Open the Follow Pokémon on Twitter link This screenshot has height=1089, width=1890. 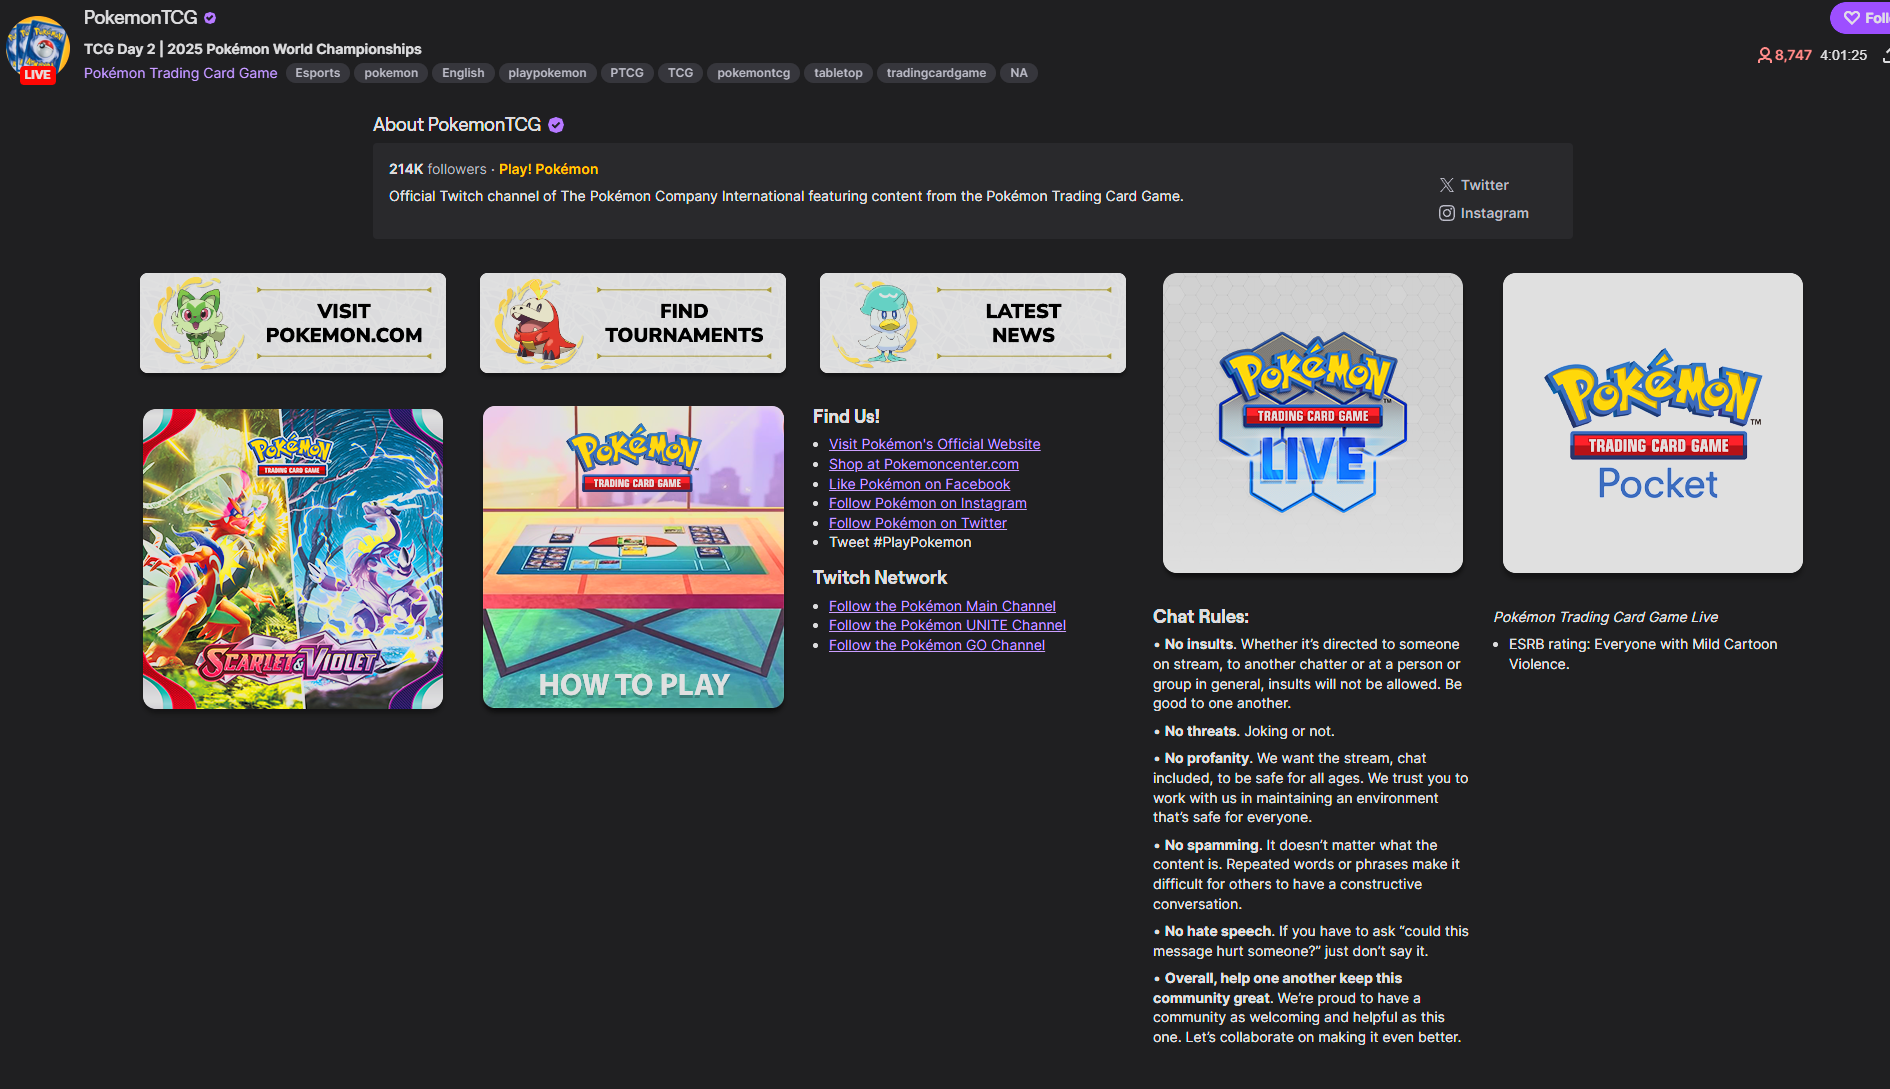click(918, 523)
